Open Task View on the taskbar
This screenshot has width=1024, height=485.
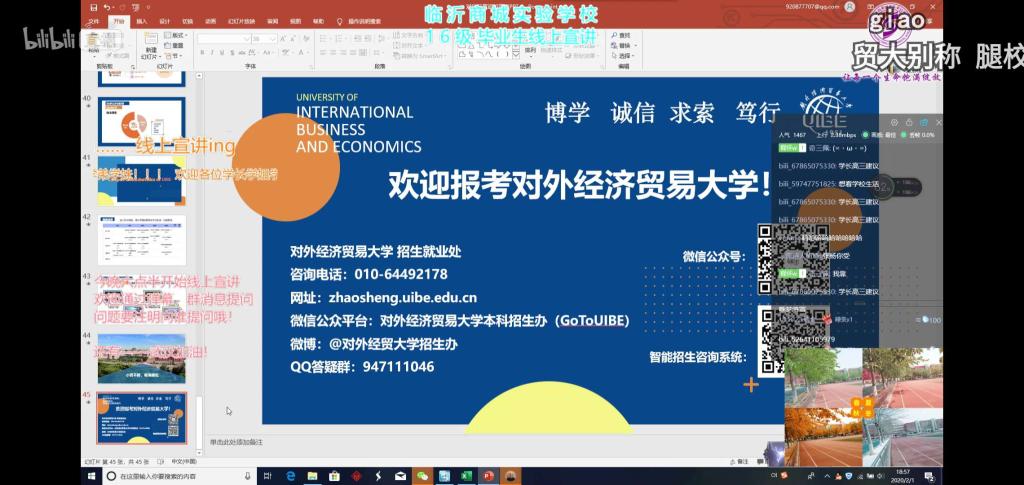point(268,476)
